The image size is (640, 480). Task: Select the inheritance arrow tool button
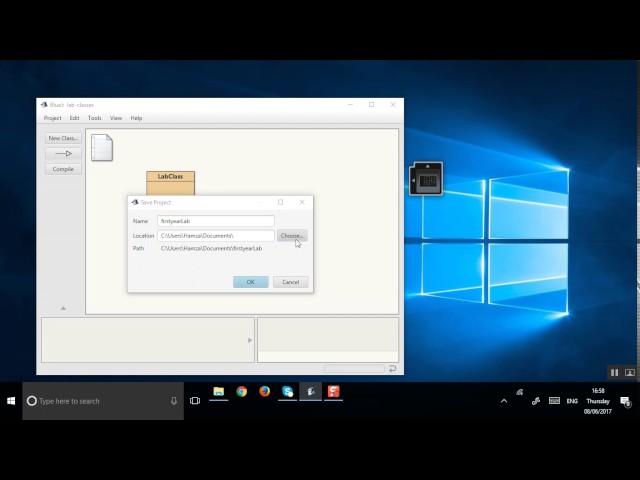[63, 153]
